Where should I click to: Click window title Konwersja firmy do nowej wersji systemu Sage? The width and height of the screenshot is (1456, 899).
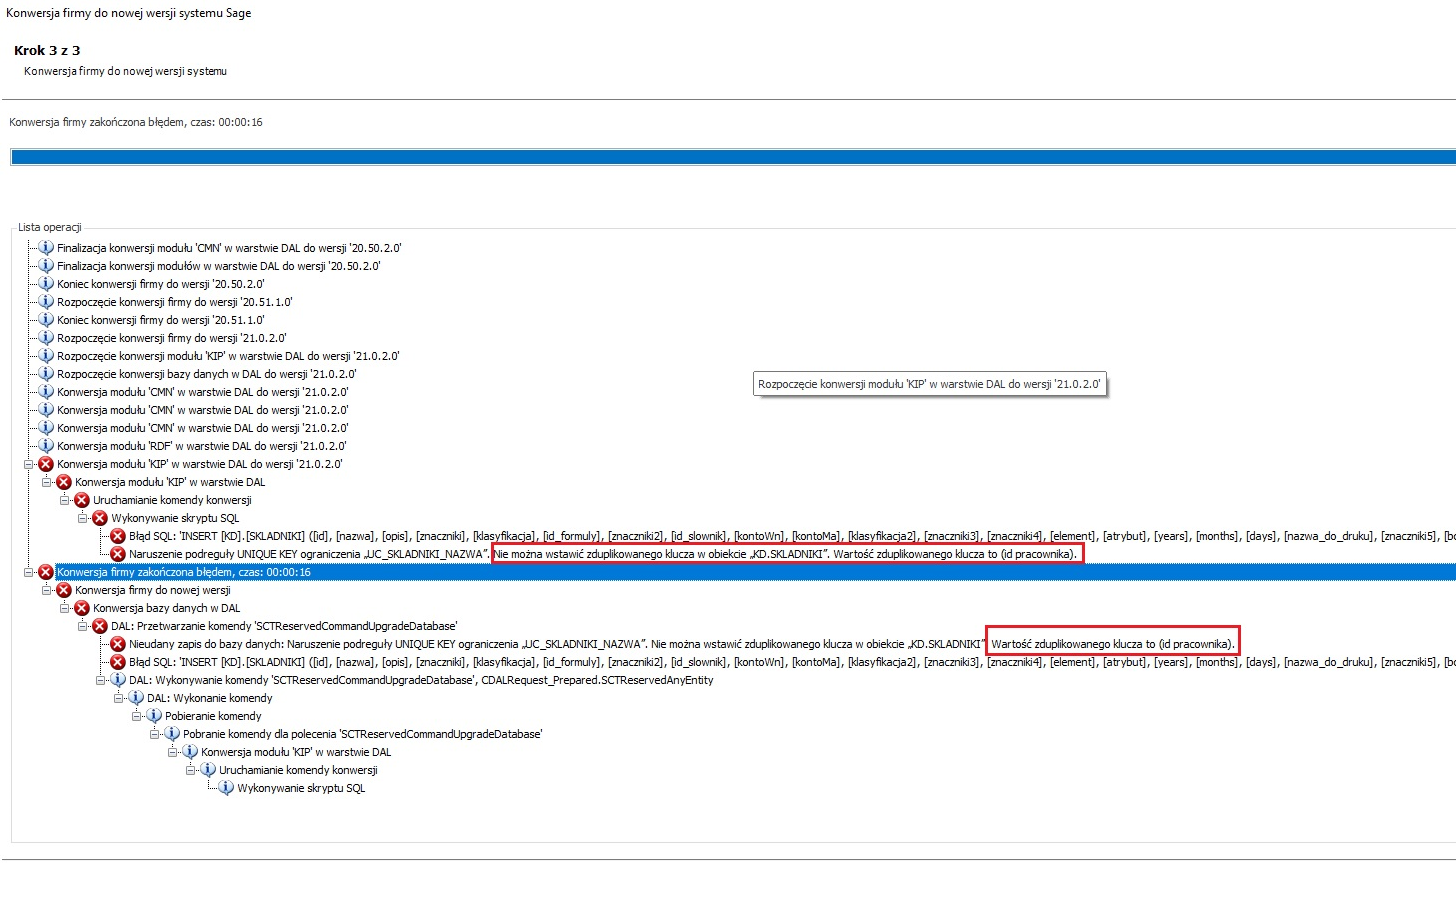click(x=129, y=13)
